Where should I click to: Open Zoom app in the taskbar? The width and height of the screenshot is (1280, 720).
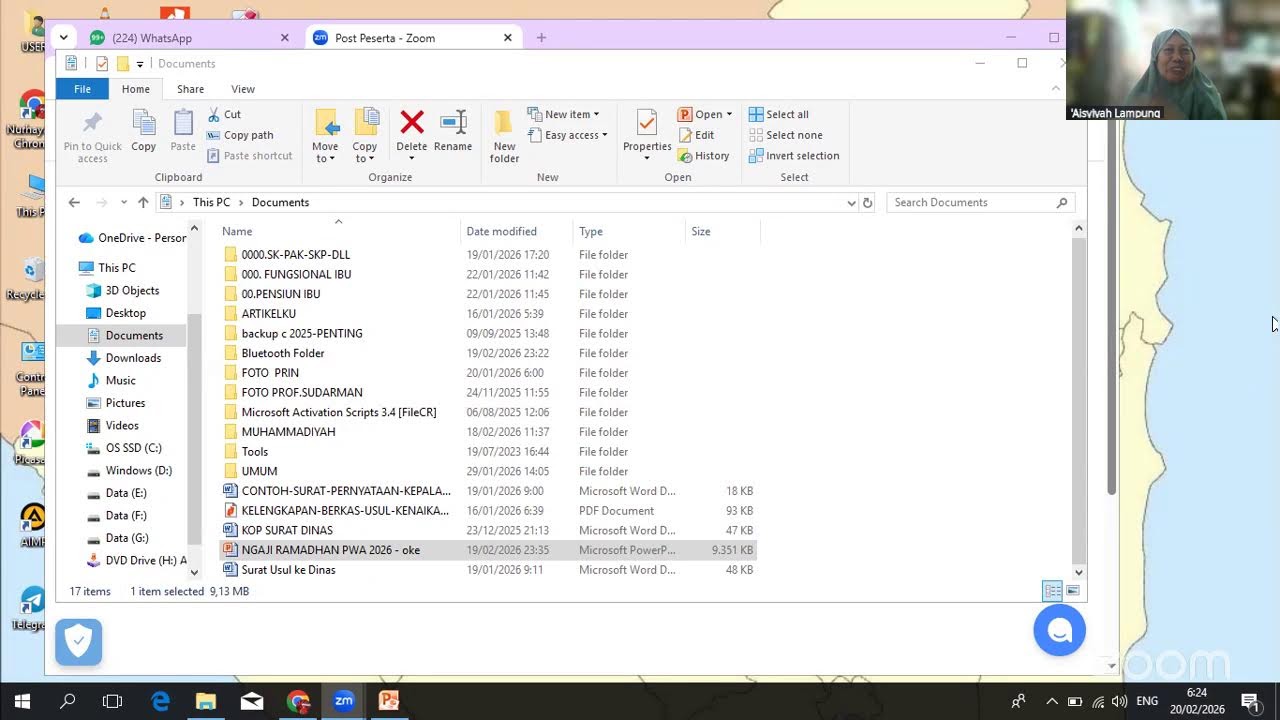point(343,701)
